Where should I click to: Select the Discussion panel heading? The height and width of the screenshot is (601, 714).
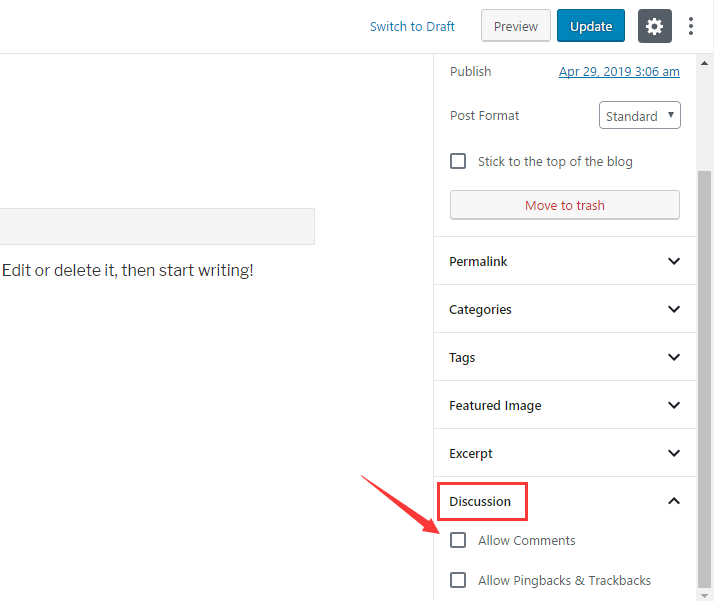pyautogui.click(x=480, y=501)
